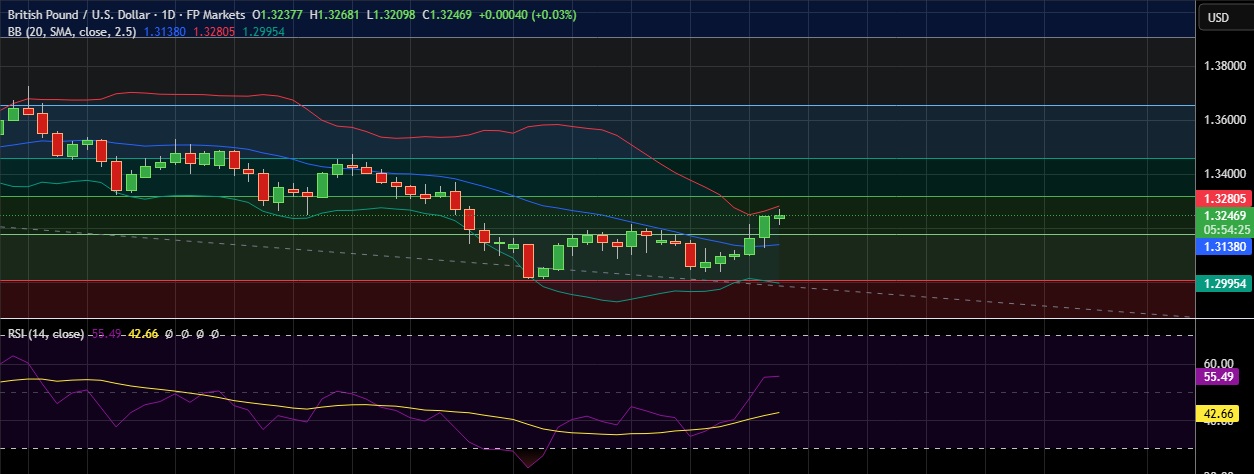Click the purple RSI value 55.49 in legend
1254x474 pixels.
point(106,333)
